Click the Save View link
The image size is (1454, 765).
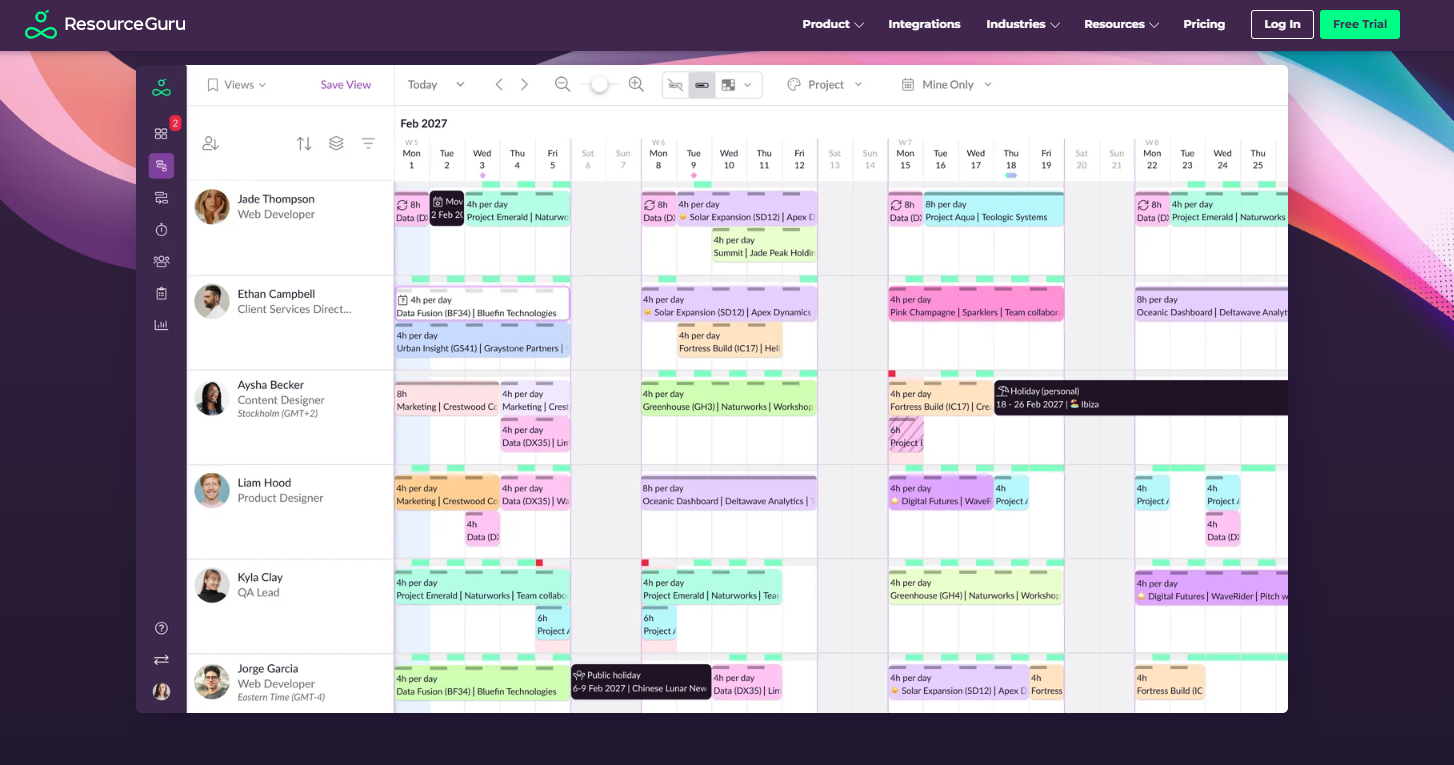[346, 85]
